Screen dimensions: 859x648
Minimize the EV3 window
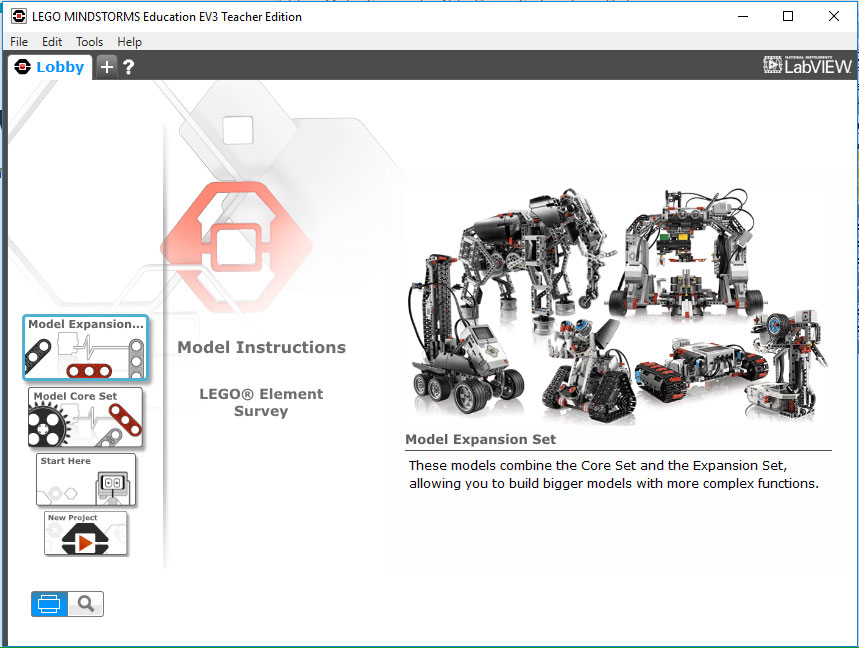click(x=743, y=16)
